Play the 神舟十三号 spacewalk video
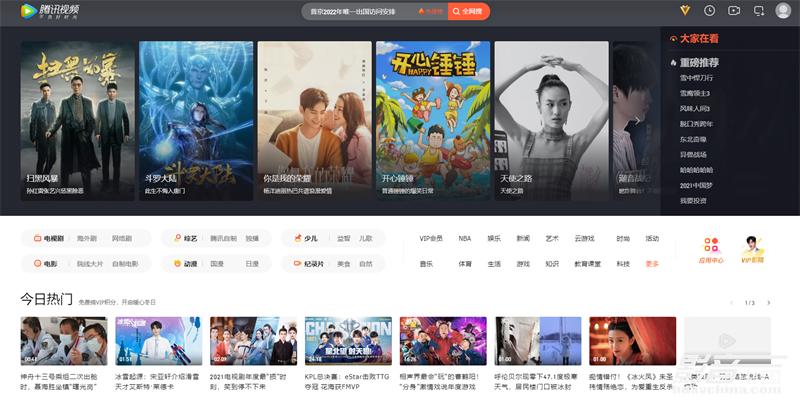Viewport: 800px width, 401px height. [x=64, y=341]
